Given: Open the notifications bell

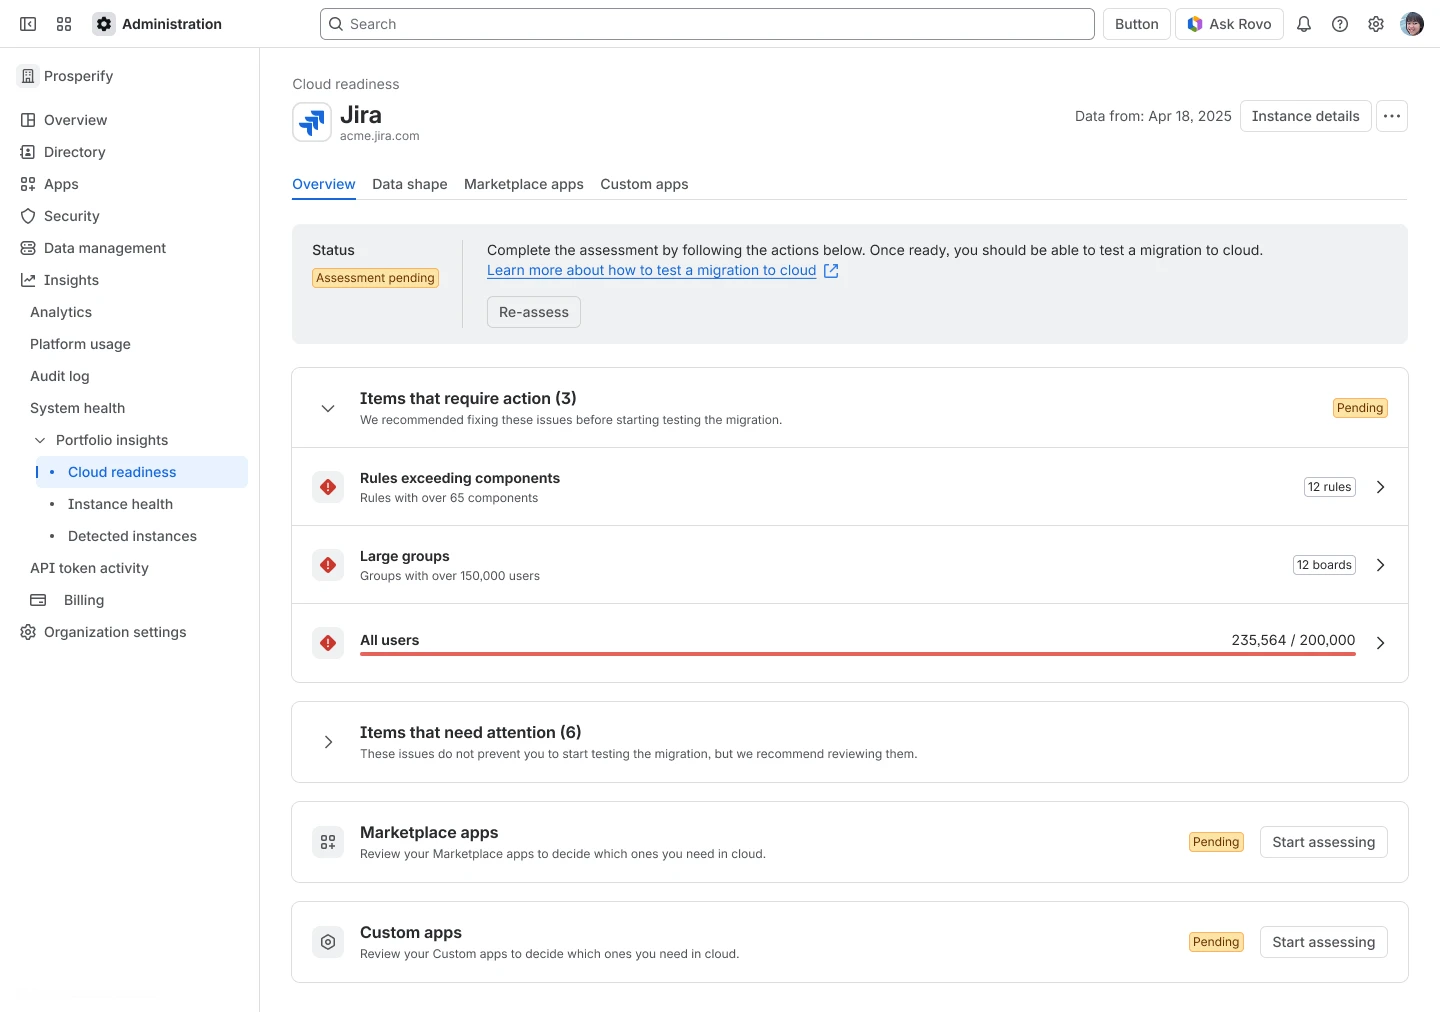Looking at the screenshot, I should [x=1304, y=24].
